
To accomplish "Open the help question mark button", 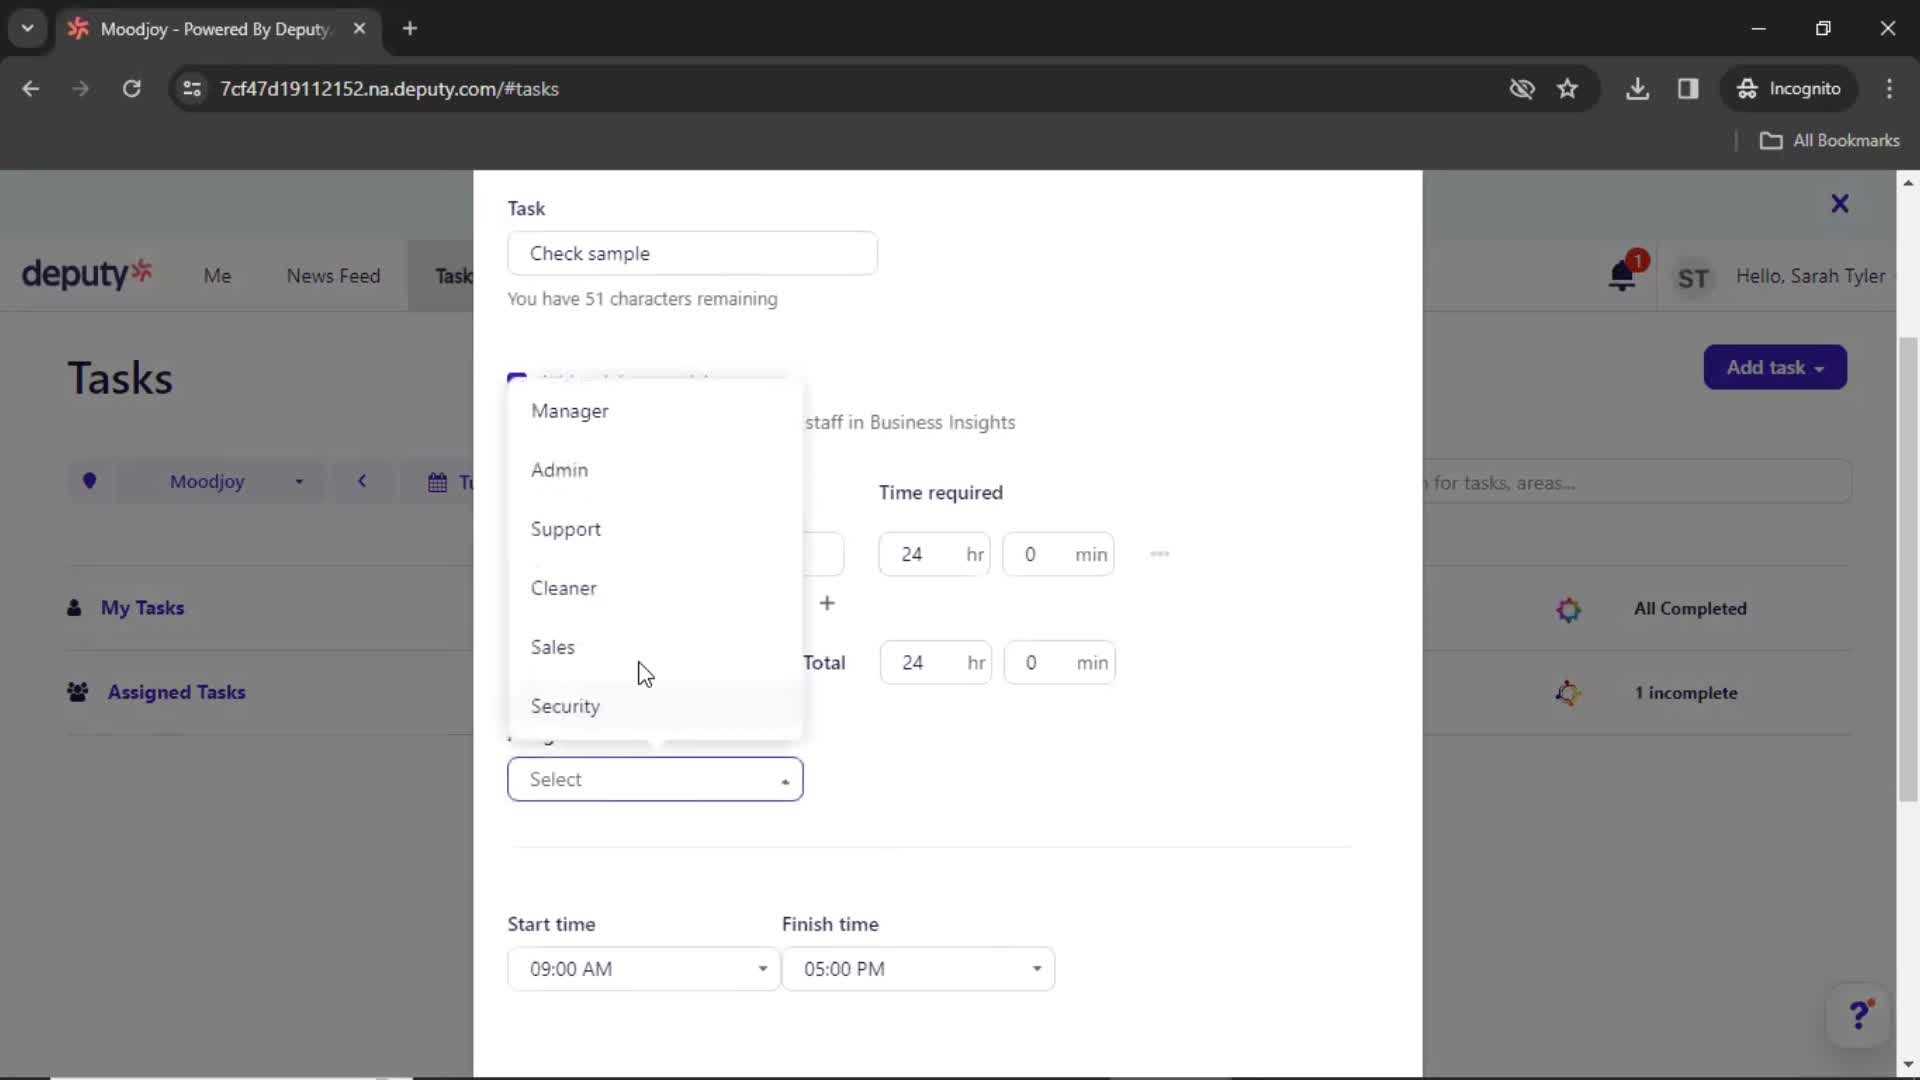I will click(1859, 1016).
